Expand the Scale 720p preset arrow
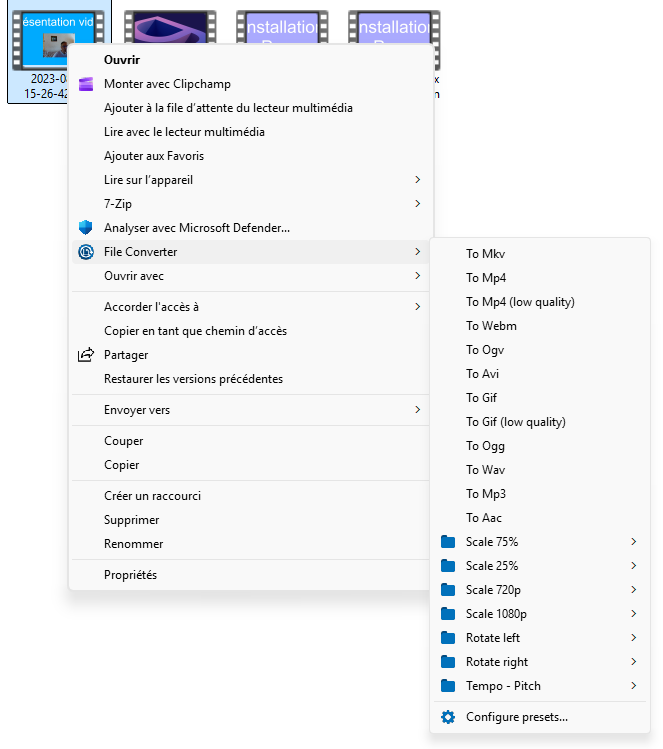663x749 pixels. coord(633,590)
